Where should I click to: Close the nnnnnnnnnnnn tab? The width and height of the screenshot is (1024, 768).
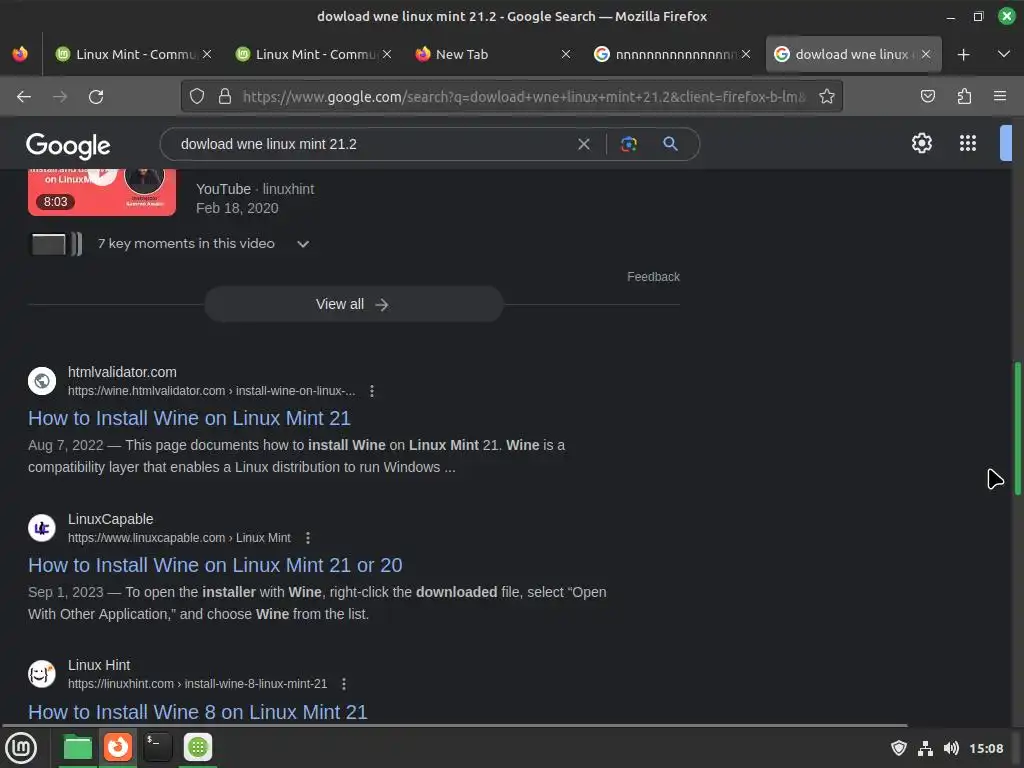click(746, 54)
